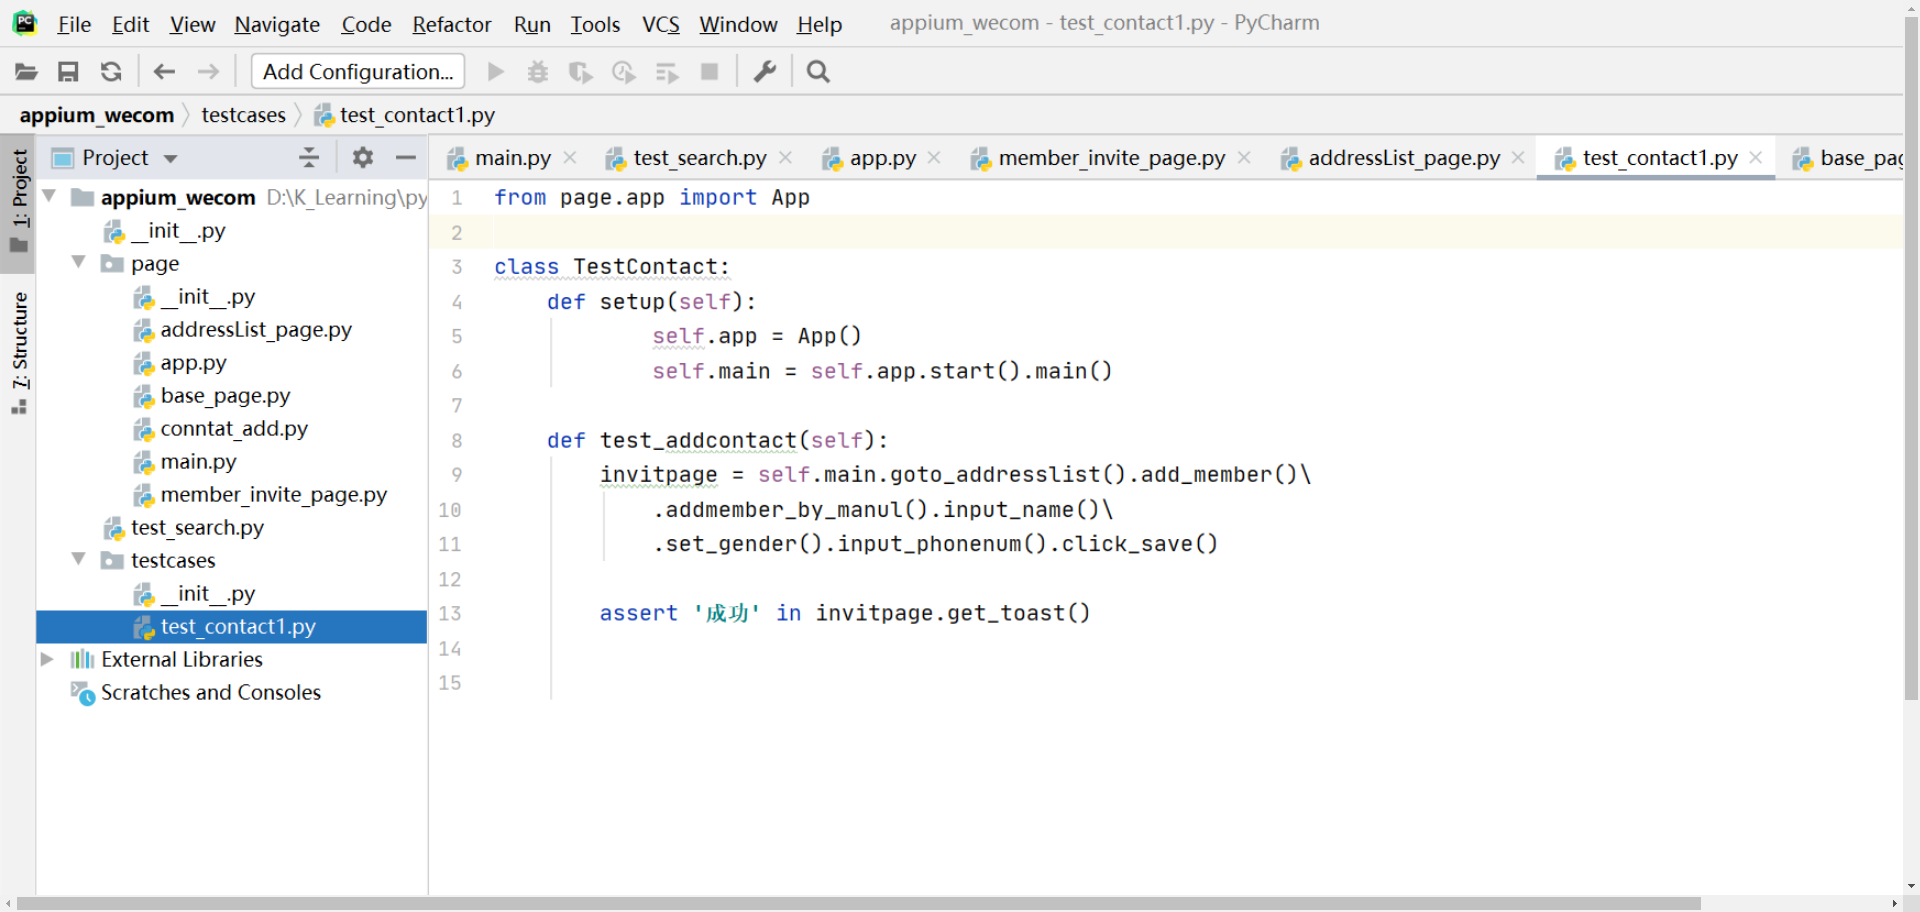The image size is (1920, 912).
Task: Click the Run Anything concurrency icon
Action: 667,72
